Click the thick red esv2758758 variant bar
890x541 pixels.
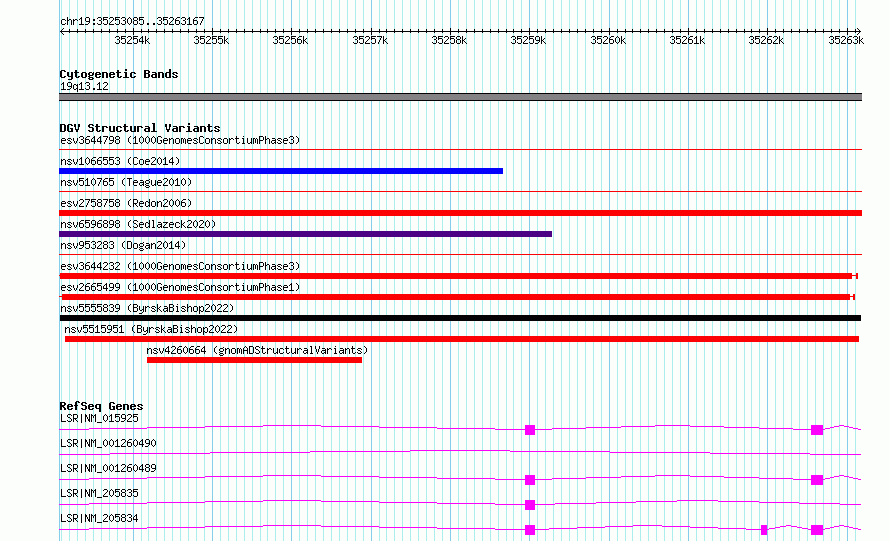pos(460,213)
